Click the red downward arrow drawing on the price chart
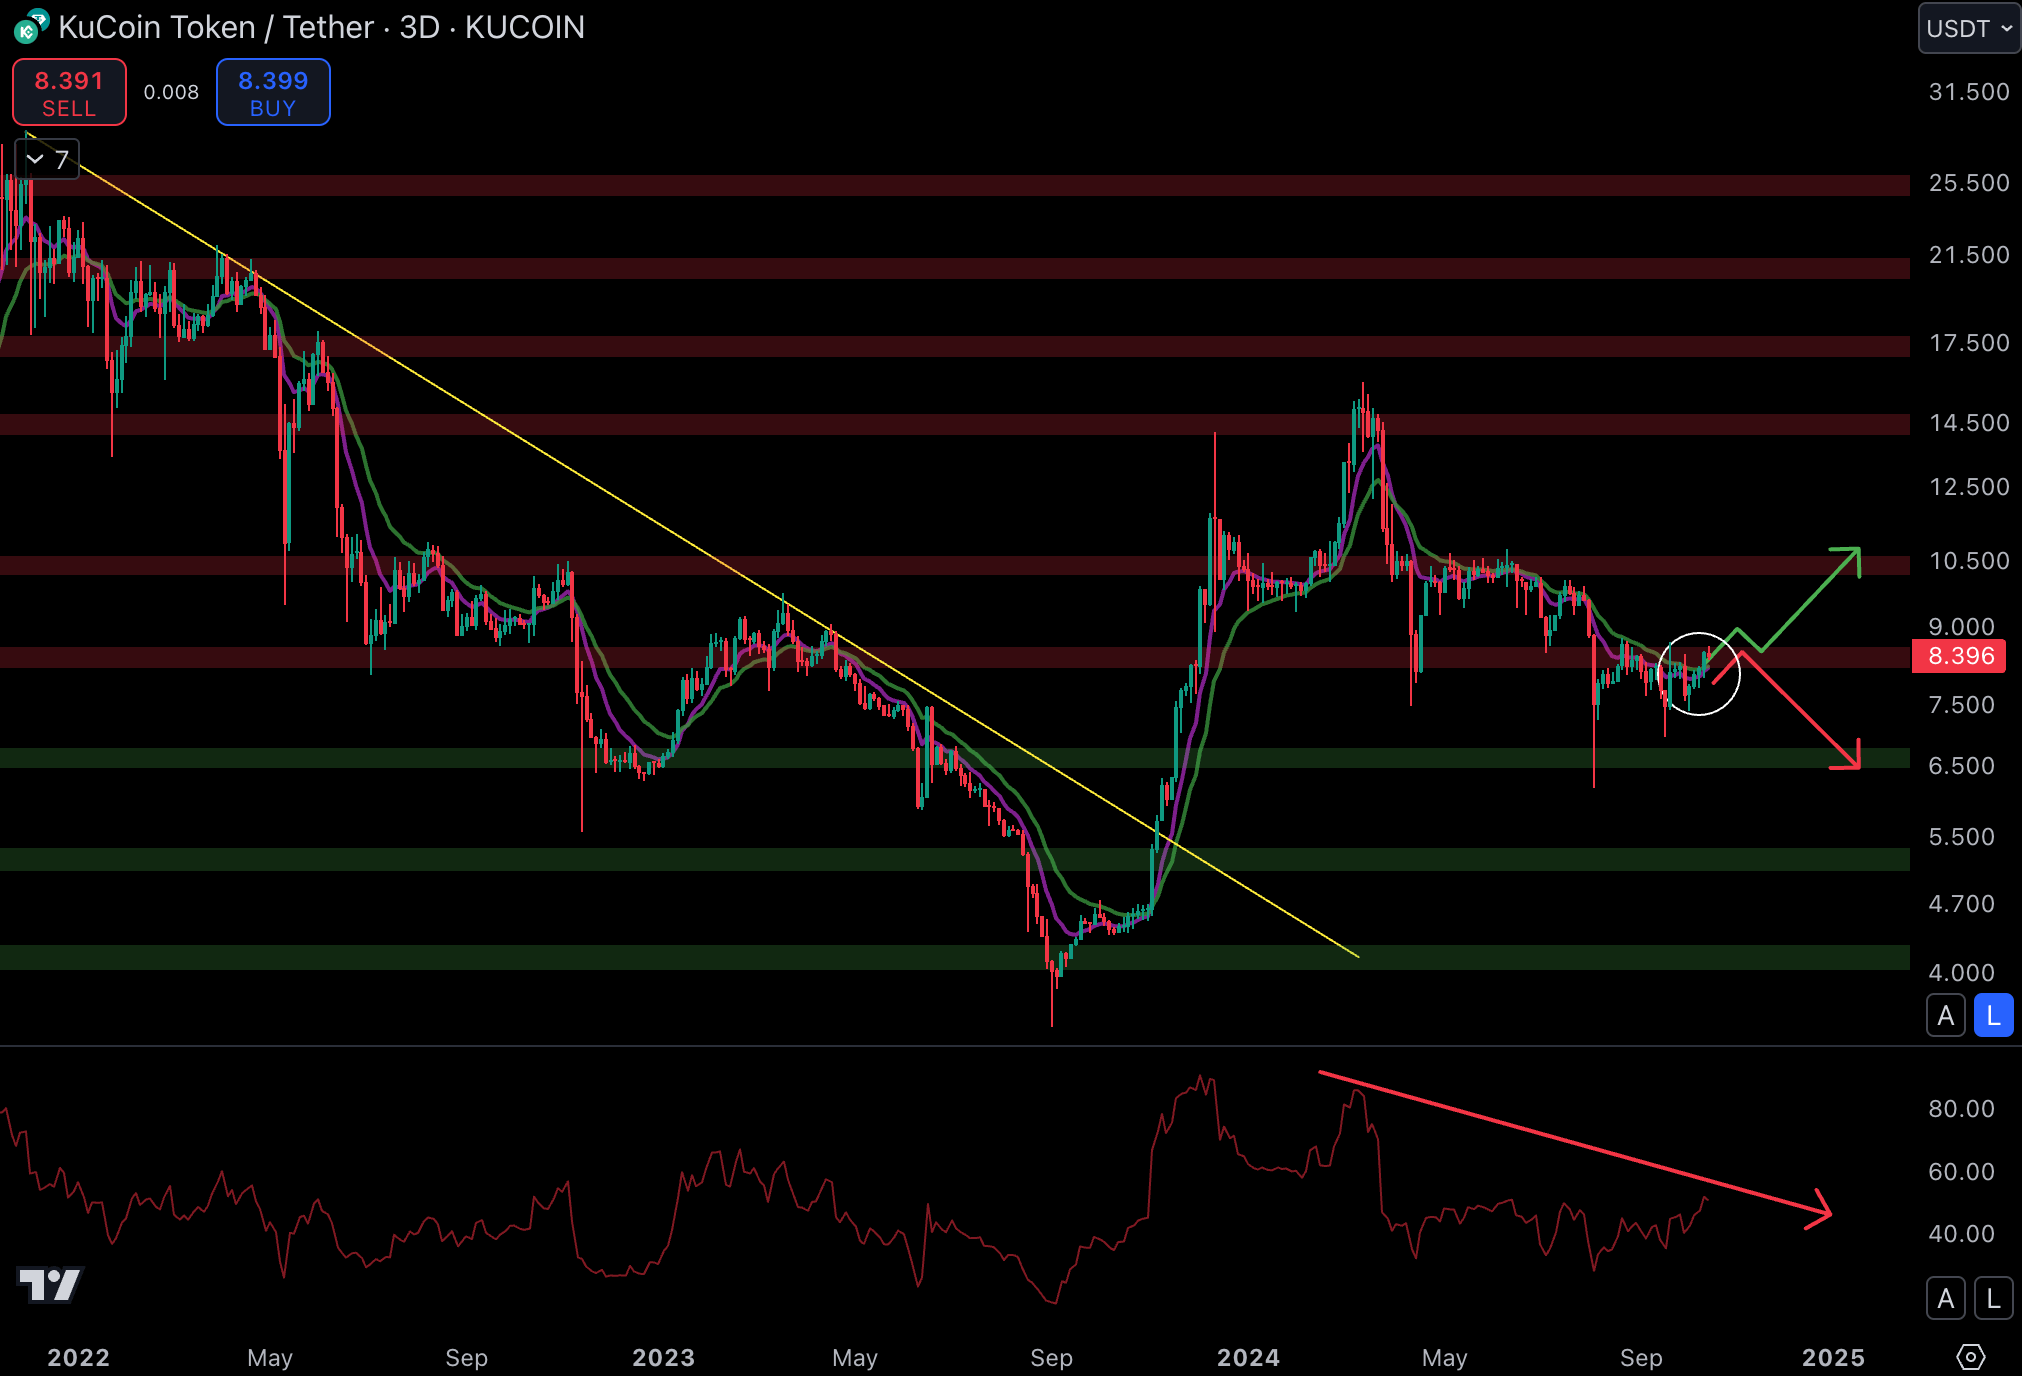The image size is (2022, 1376). [1800, 710]
